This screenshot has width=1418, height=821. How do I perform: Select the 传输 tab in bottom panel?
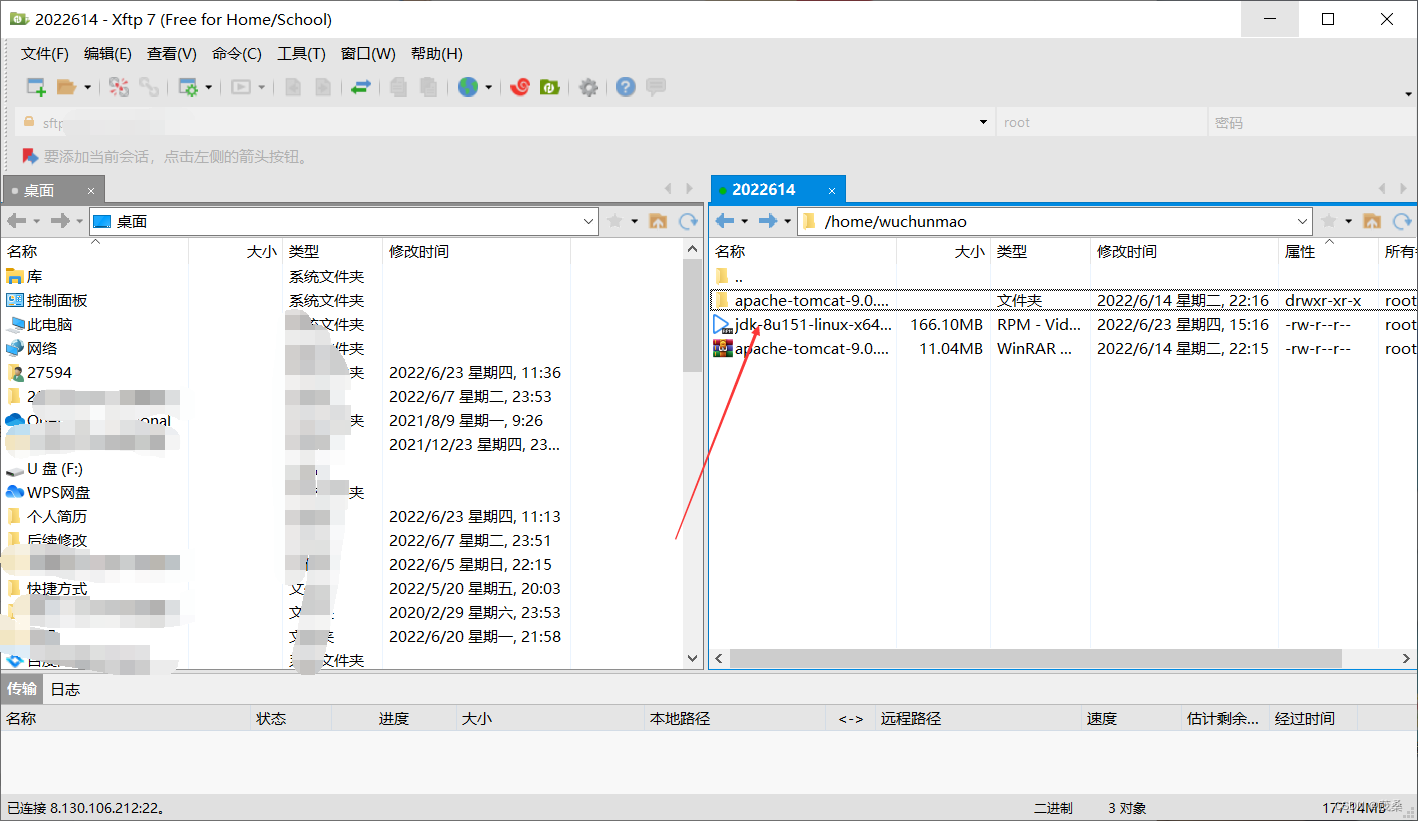(x=22, y=689)
